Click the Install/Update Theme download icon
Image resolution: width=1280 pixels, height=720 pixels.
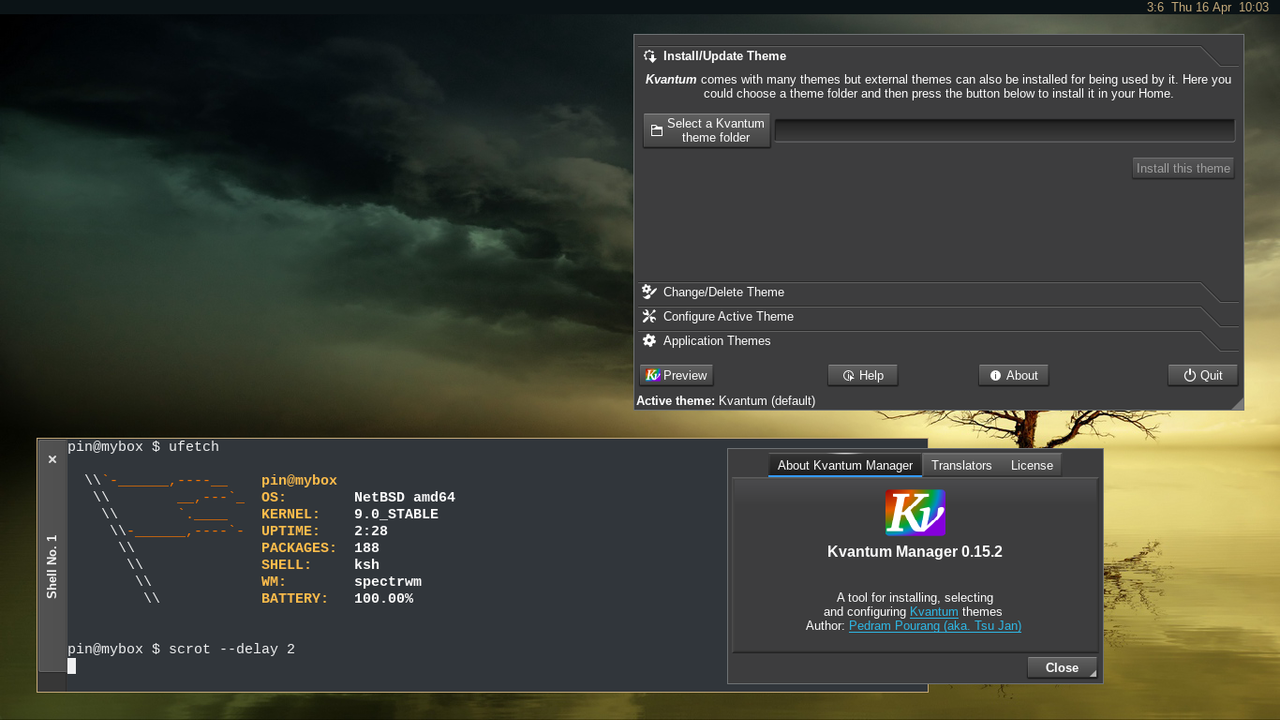650,56
